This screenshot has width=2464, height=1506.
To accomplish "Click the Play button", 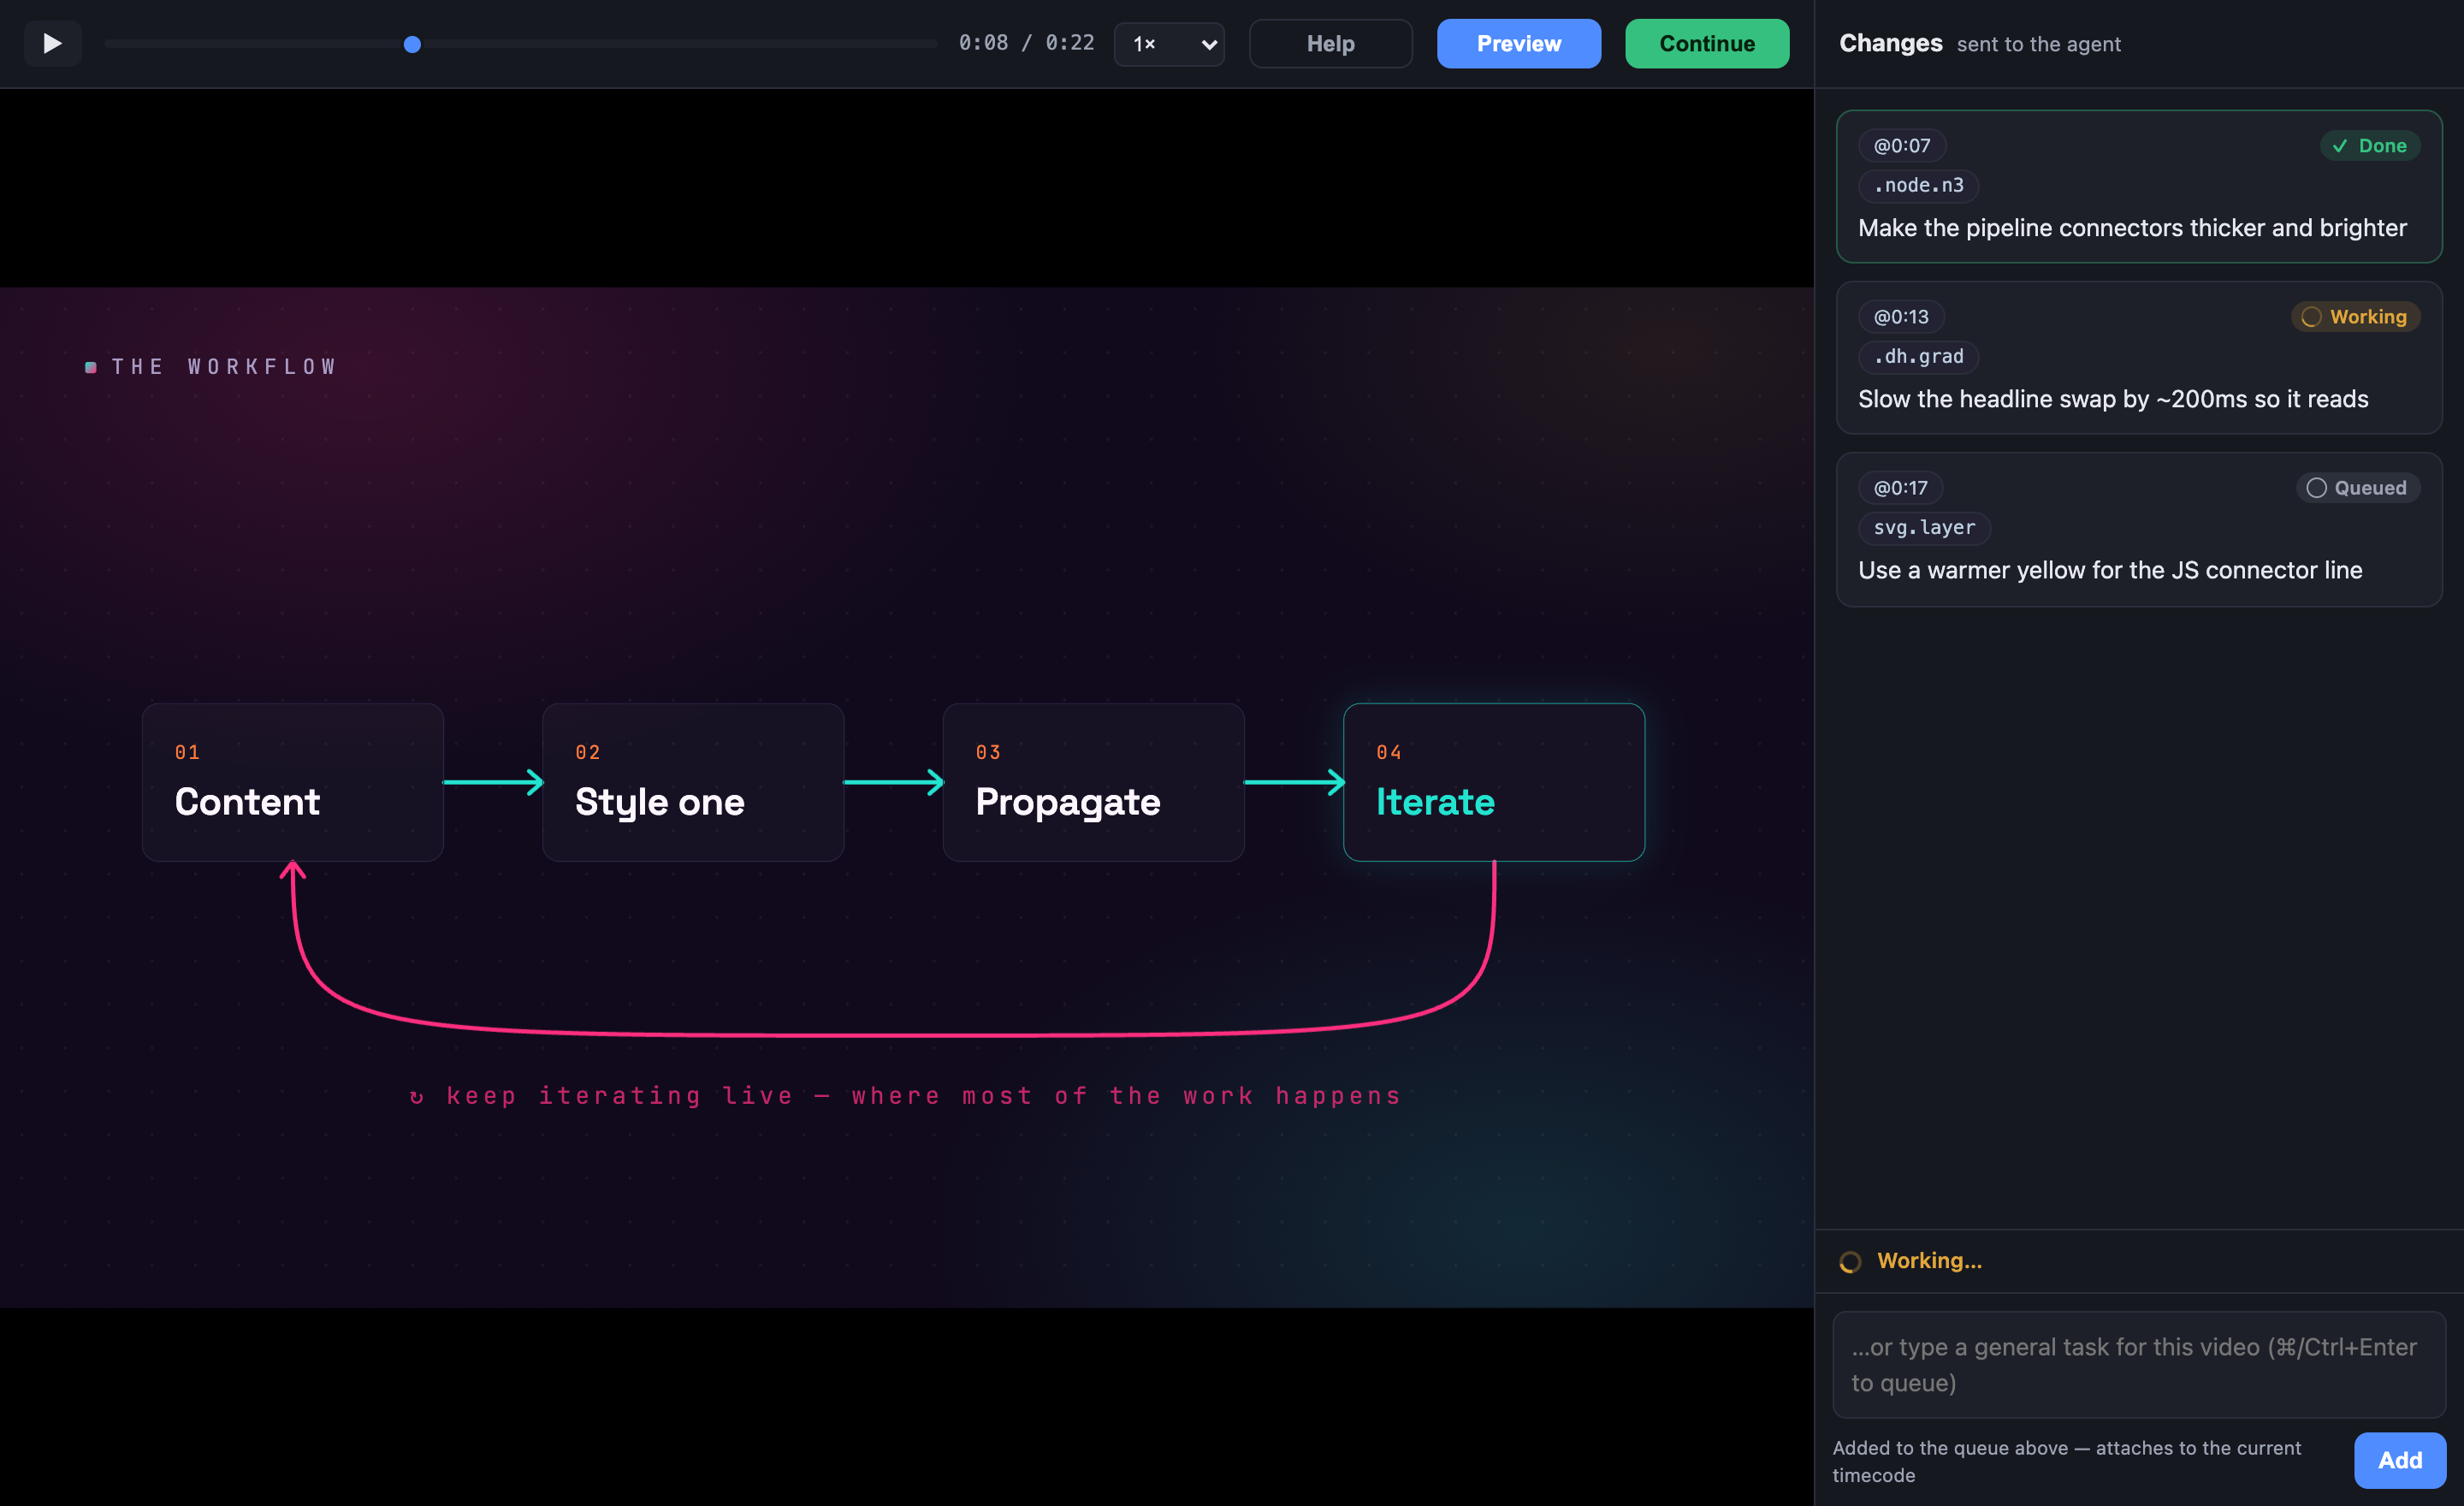I will pyautogui.click(x=52, y=43).
